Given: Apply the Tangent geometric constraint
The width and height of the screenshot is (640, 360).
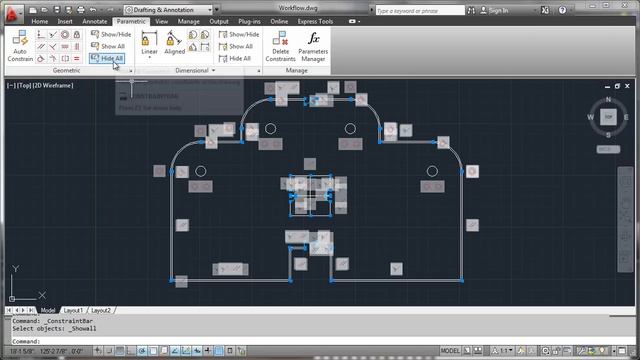Looking at the screenshot, I should coord(41,58).
